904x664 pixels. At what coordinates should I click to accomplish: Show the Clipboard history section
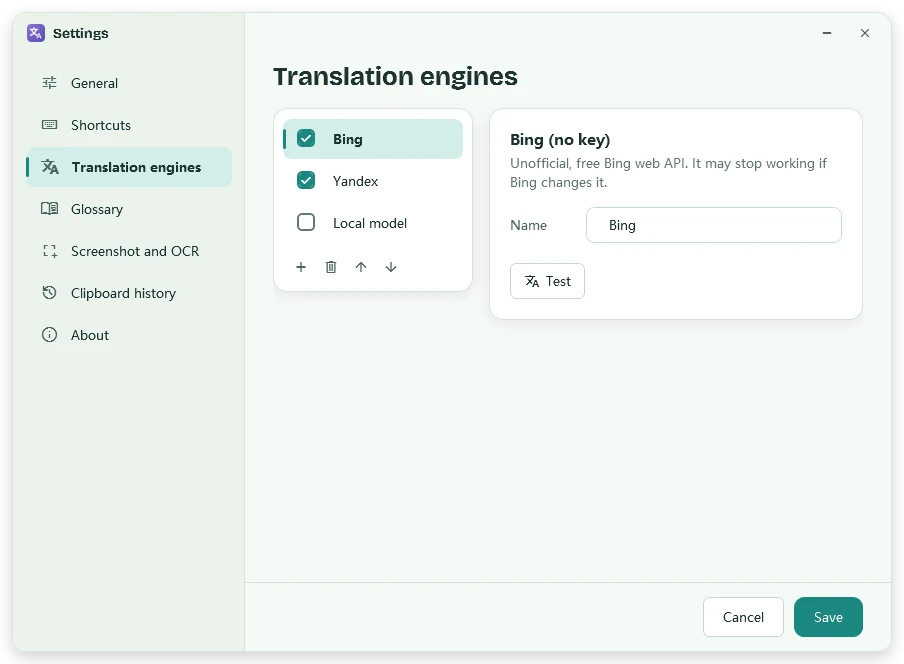(x=129, y=293)
